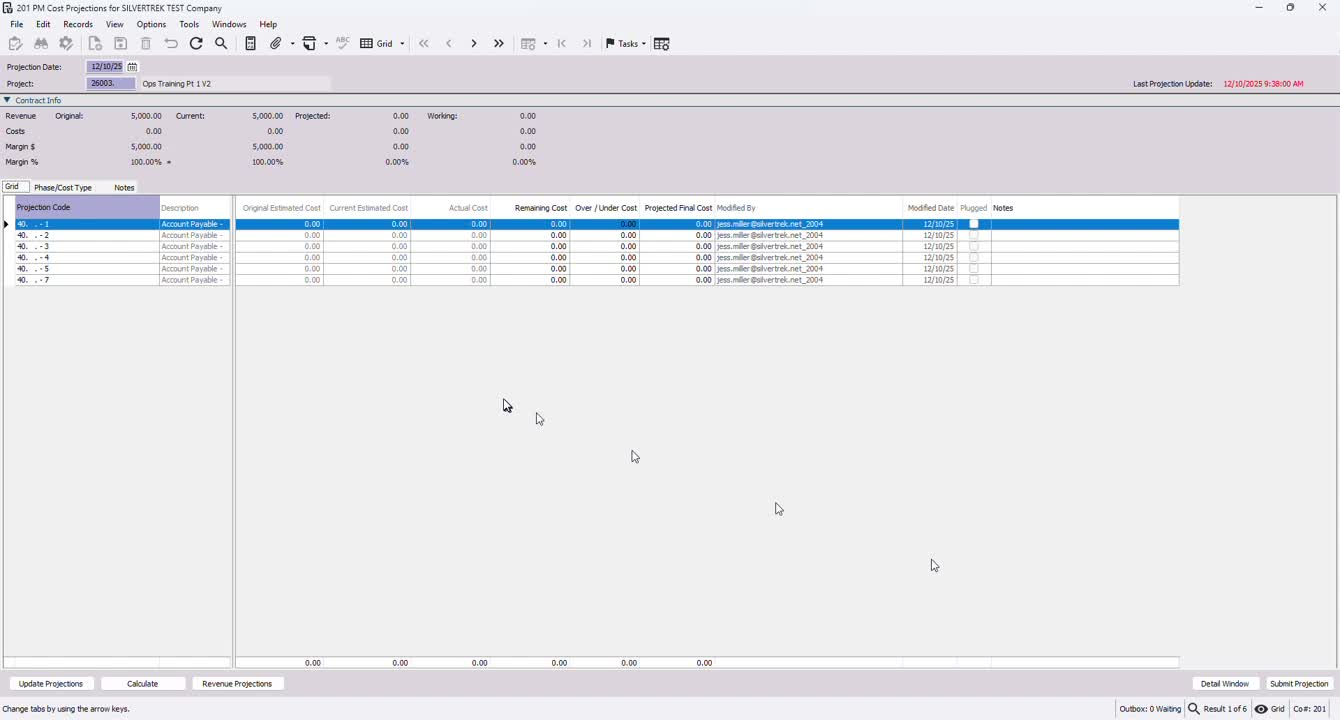Click the Submit Projection button

click(1299, 684)
